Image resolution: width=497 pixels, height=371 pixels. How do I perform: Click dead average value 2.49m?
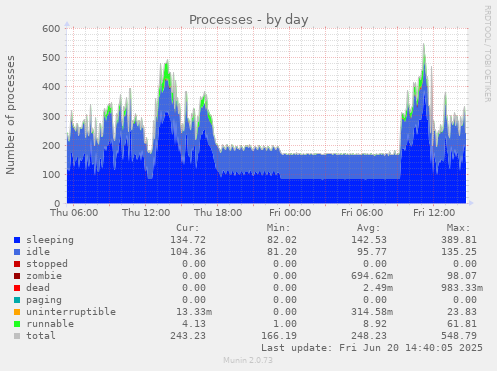pyautogui.click(x=378, y=288)
